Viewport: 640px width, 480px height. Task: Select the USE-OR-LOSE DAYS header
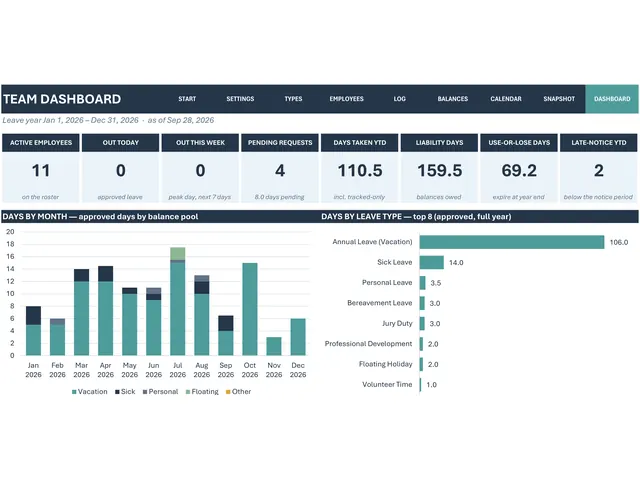pyautogui.click(x=519, y=142)
